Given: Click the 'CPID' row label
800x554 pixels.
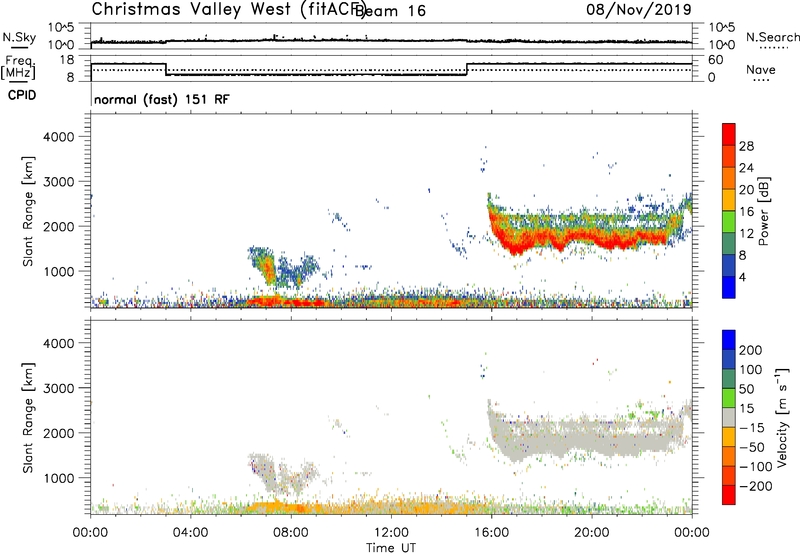Looking at the screenshot, I should click(22, 95).
